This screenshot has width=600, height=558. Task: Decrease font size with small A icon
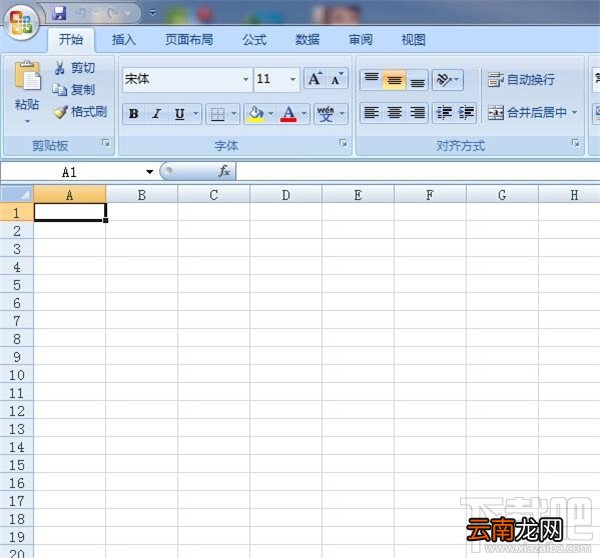tap(337, 78)
